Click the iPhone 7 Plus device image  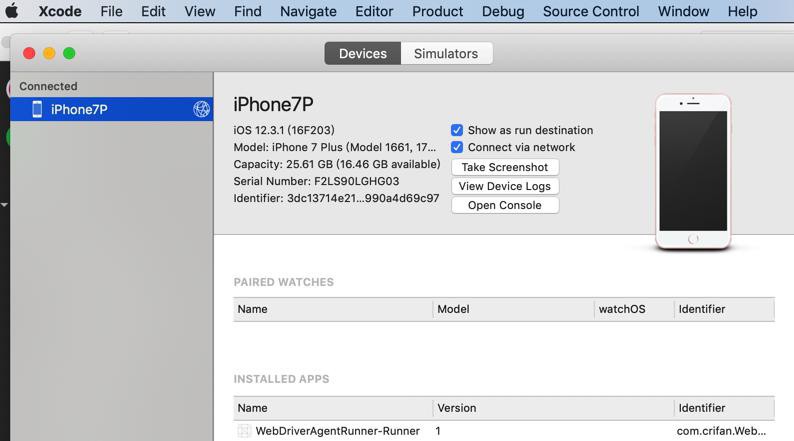pos(693,171)
